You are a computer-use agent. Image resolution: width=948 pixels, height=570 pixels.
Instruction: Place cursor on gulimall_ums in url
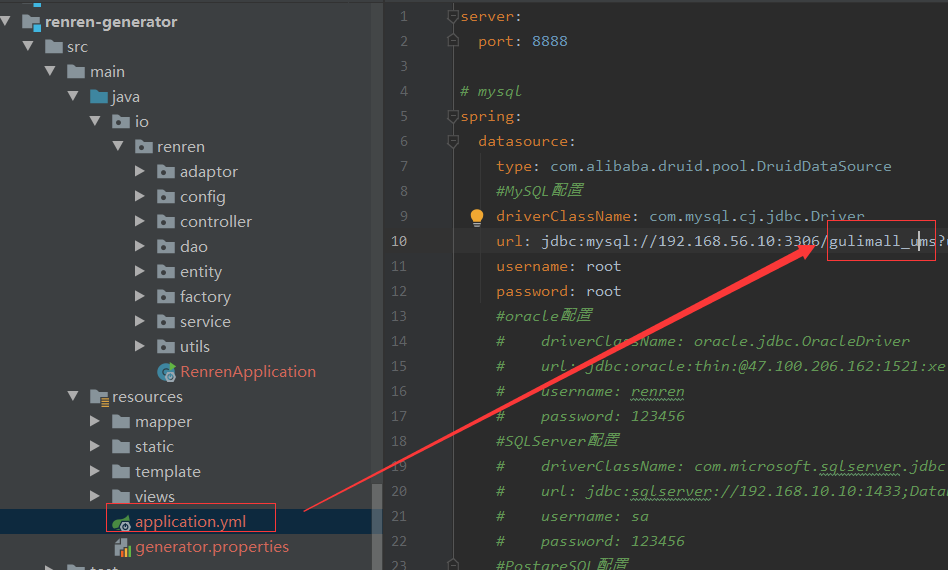(882, 241)
